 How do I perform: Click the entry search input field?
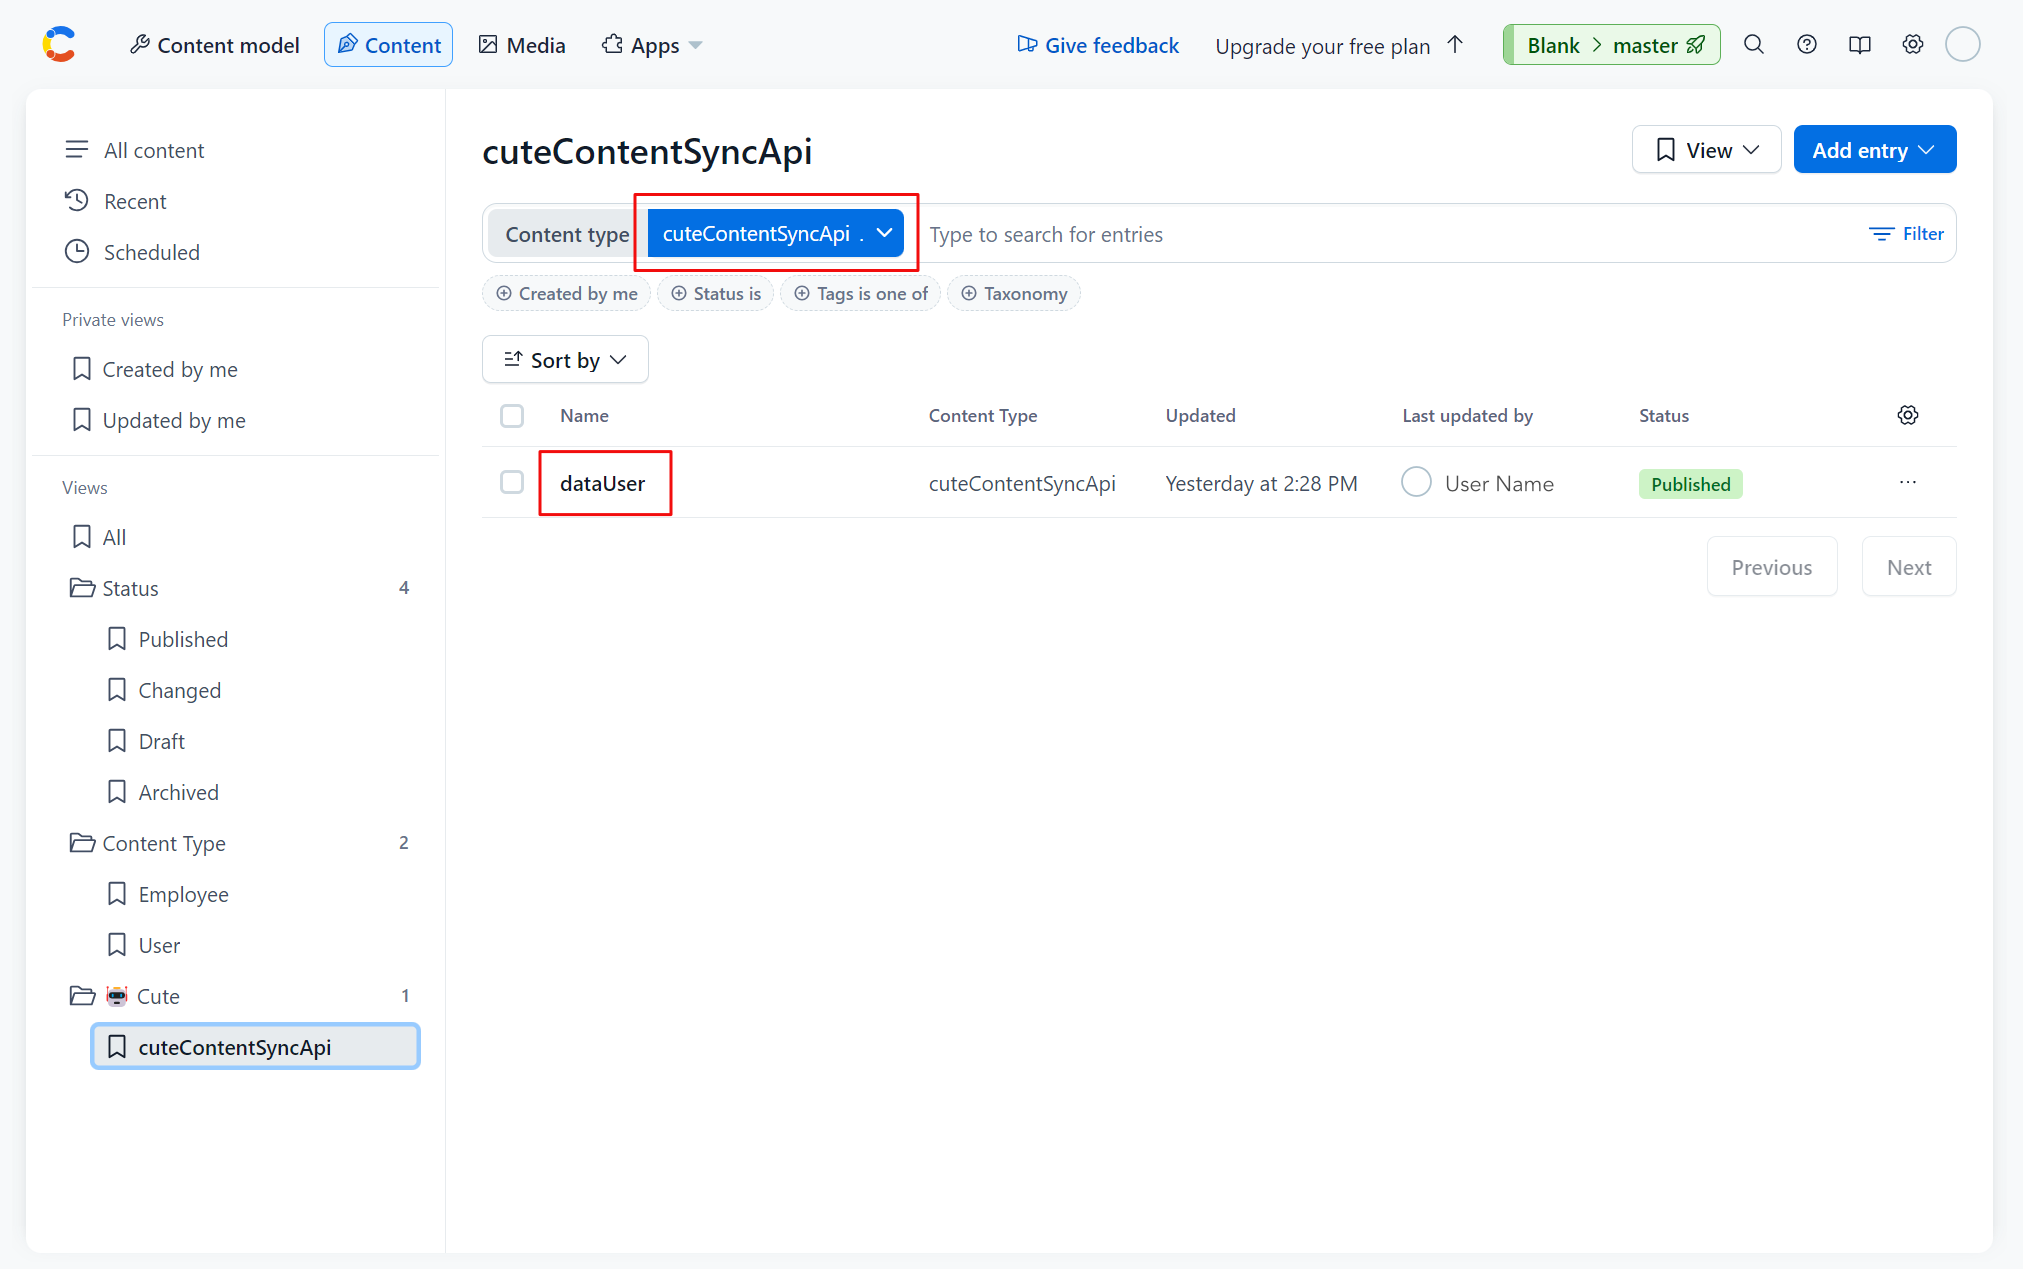(x=1380, y=234)
